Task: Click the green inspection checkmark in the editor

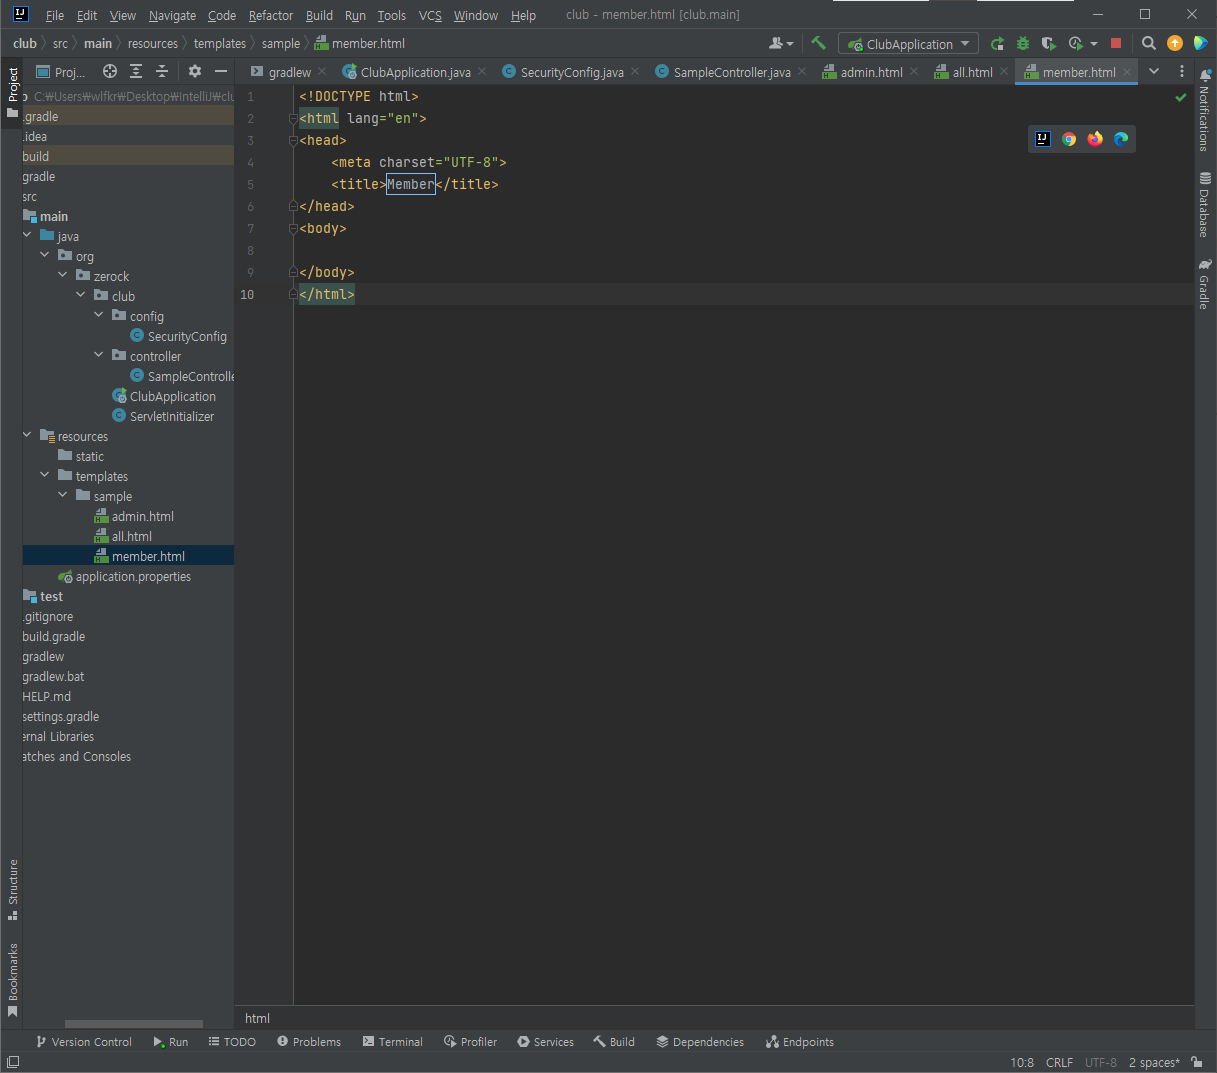Action: pos(1181,97)
